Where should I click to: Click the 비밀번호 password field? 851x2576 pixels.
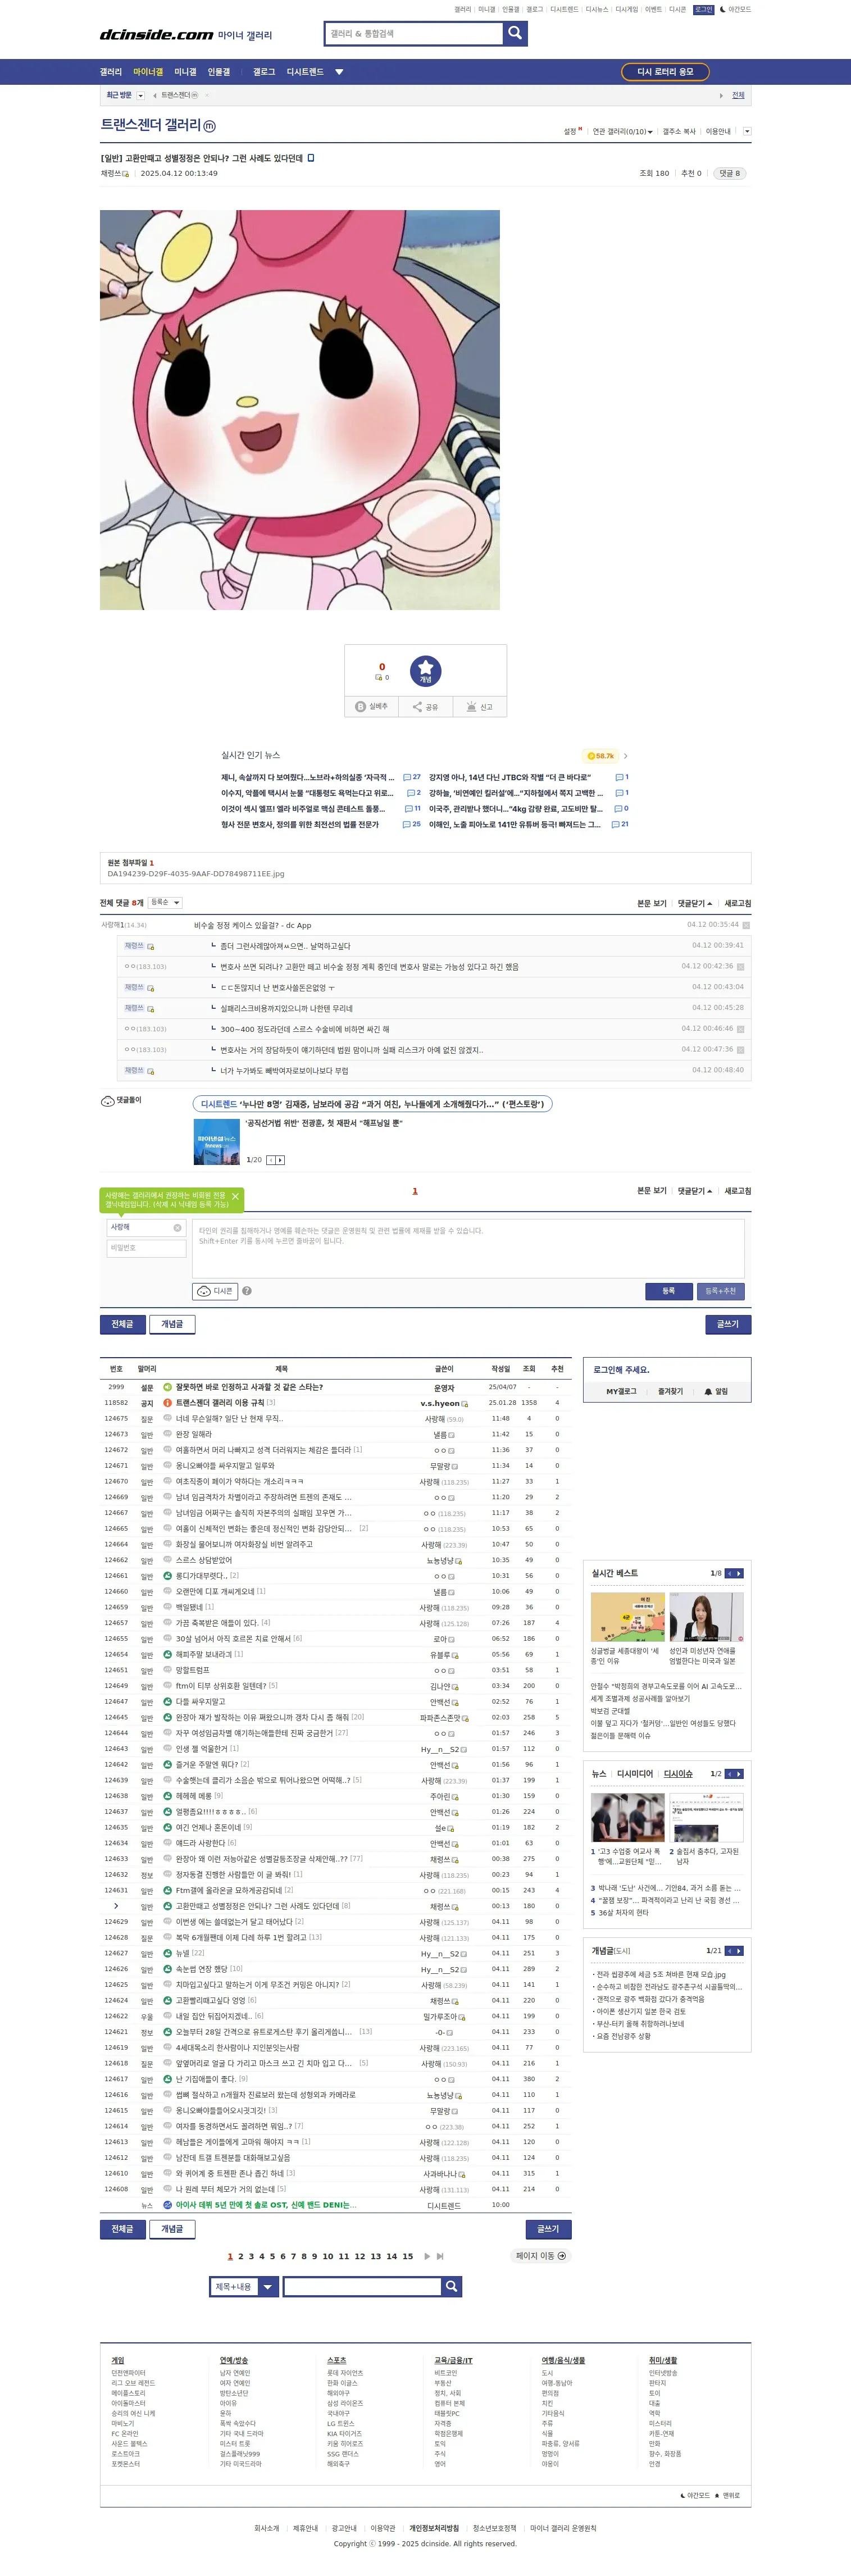click(147, 1248)
